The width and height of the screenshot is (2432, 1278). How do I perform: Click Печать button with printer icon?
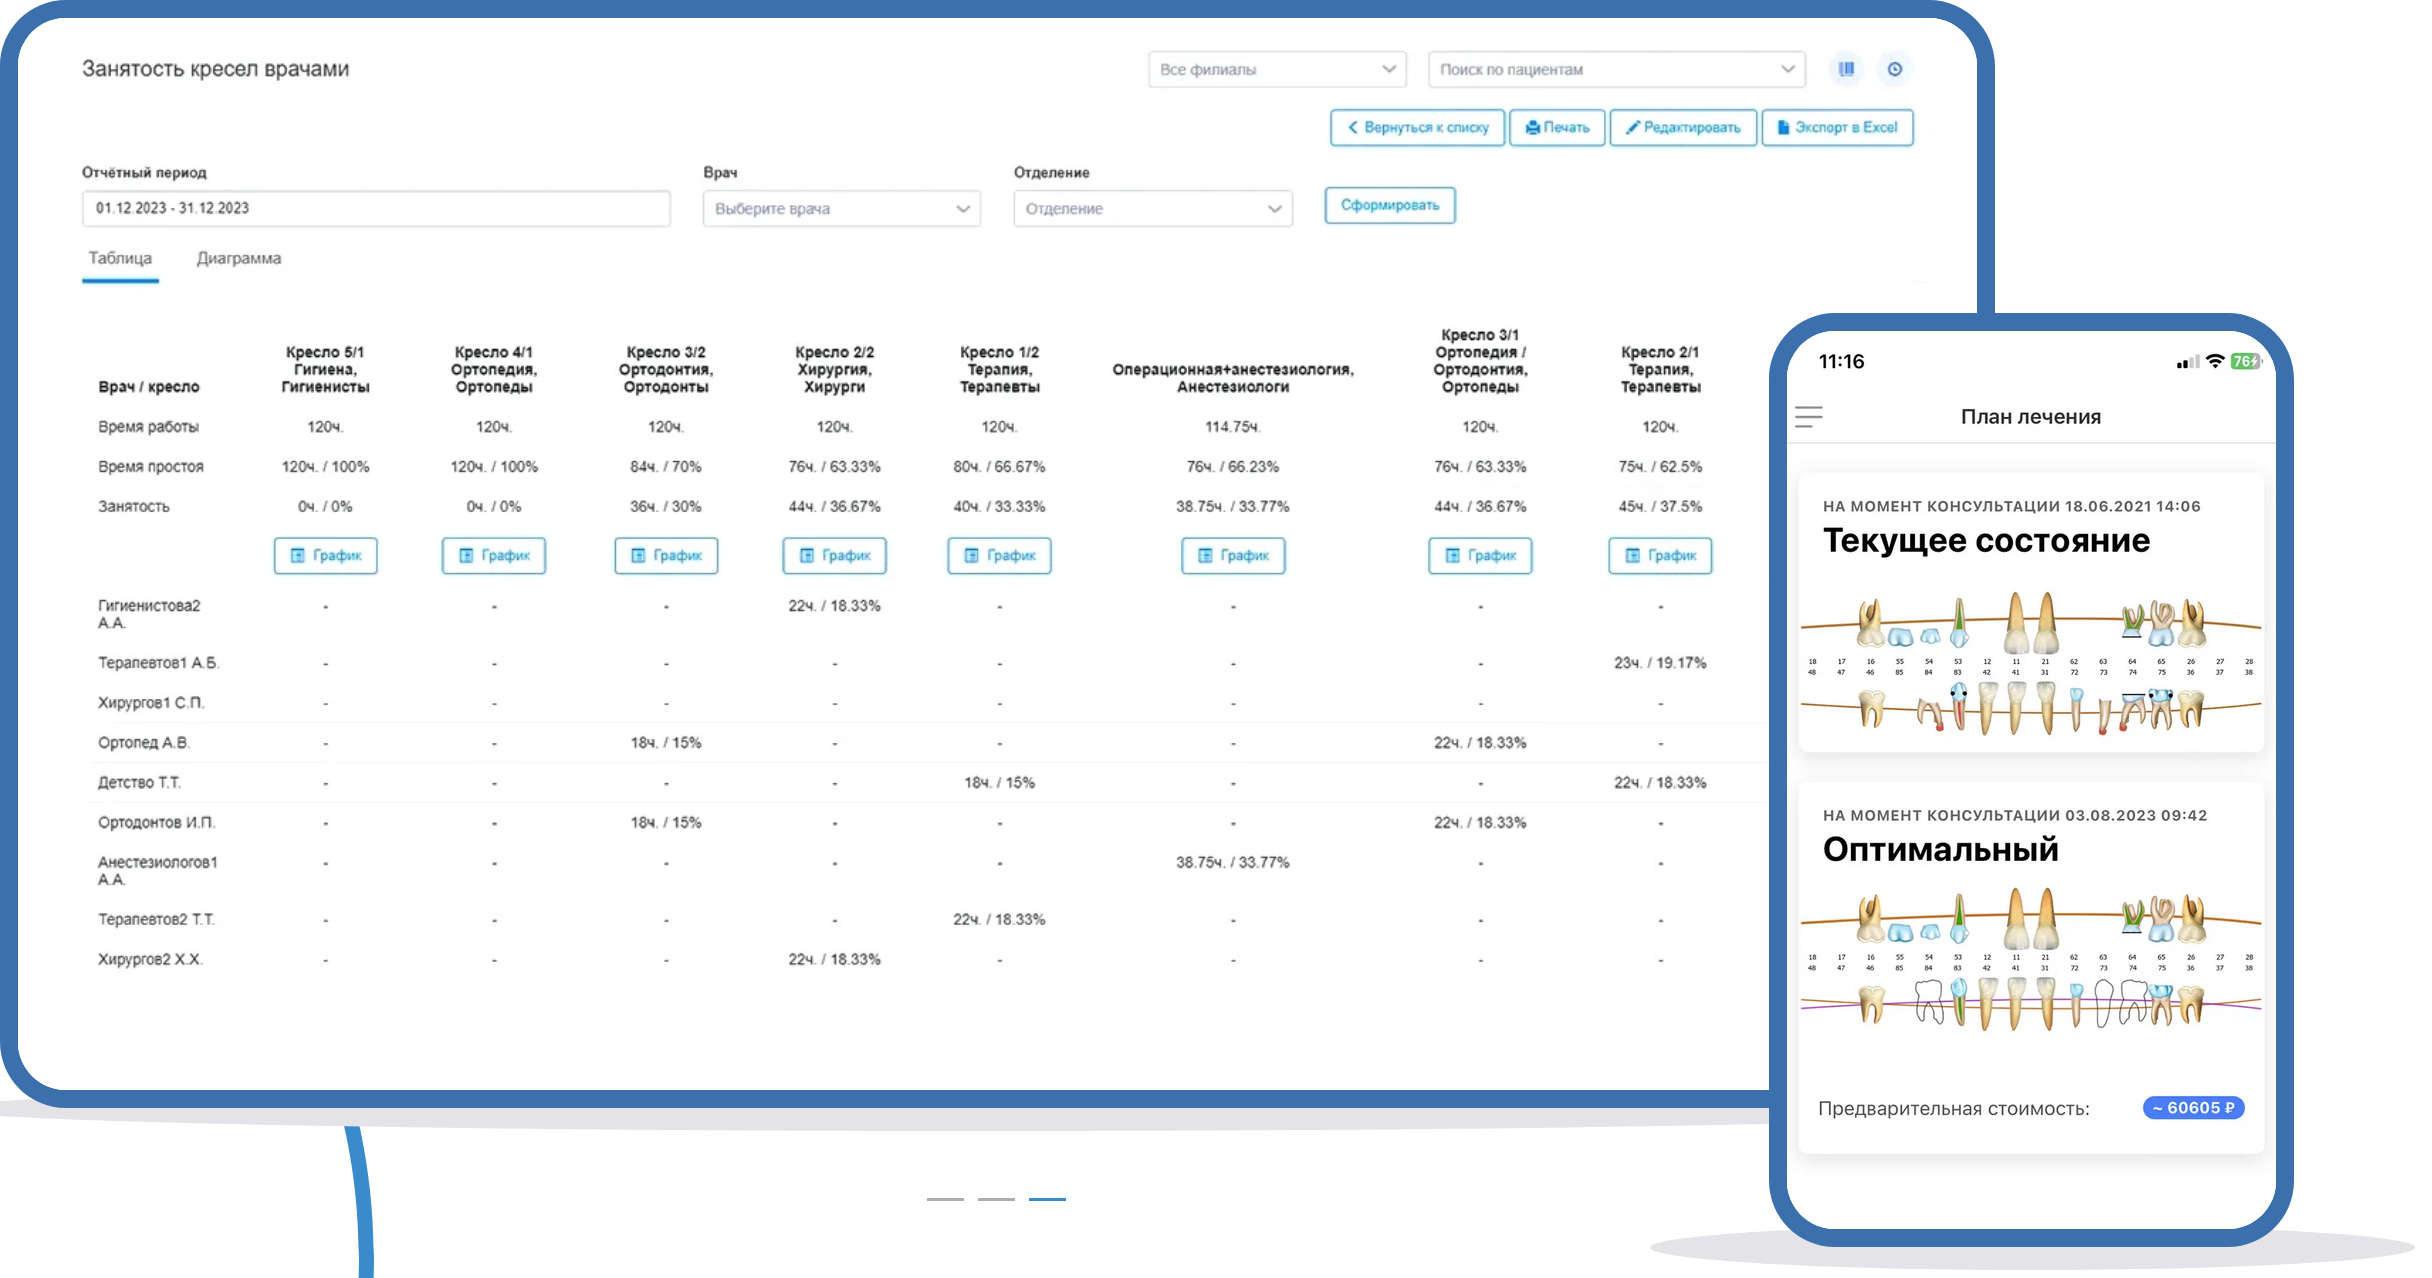click(x=1557, y=128)
